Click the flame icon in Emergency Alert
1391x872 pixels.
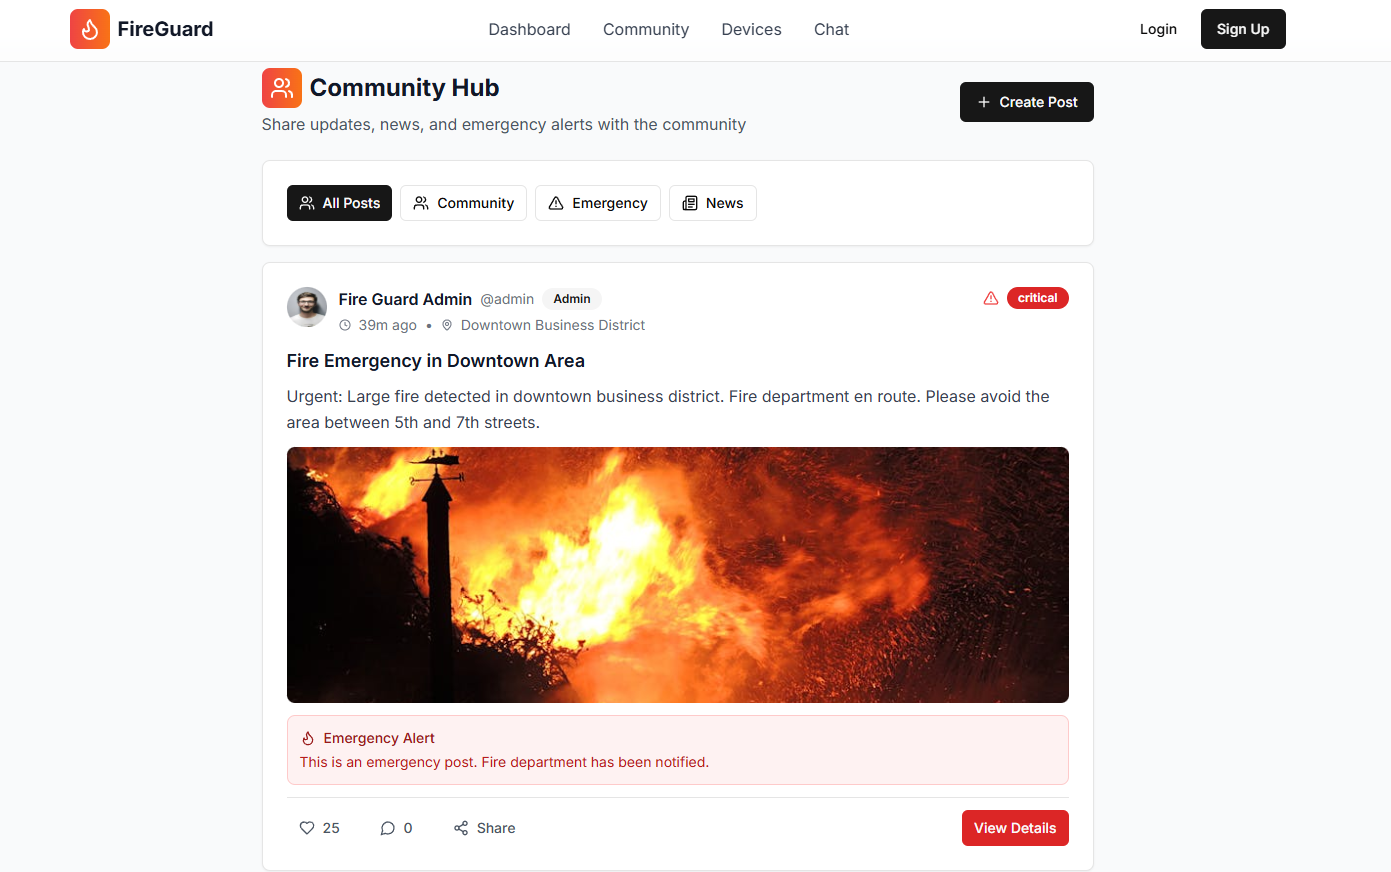308,738
